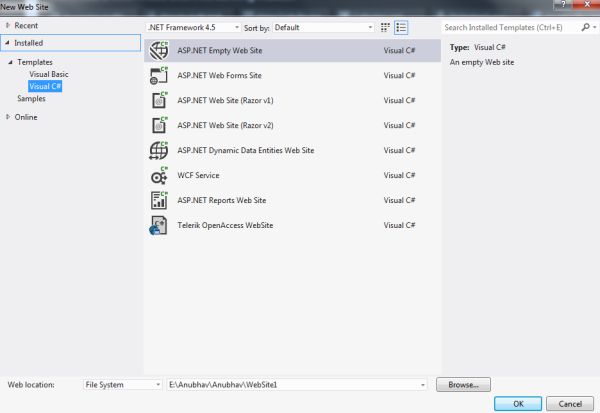Switch to small icons grid view

point(385,28)
